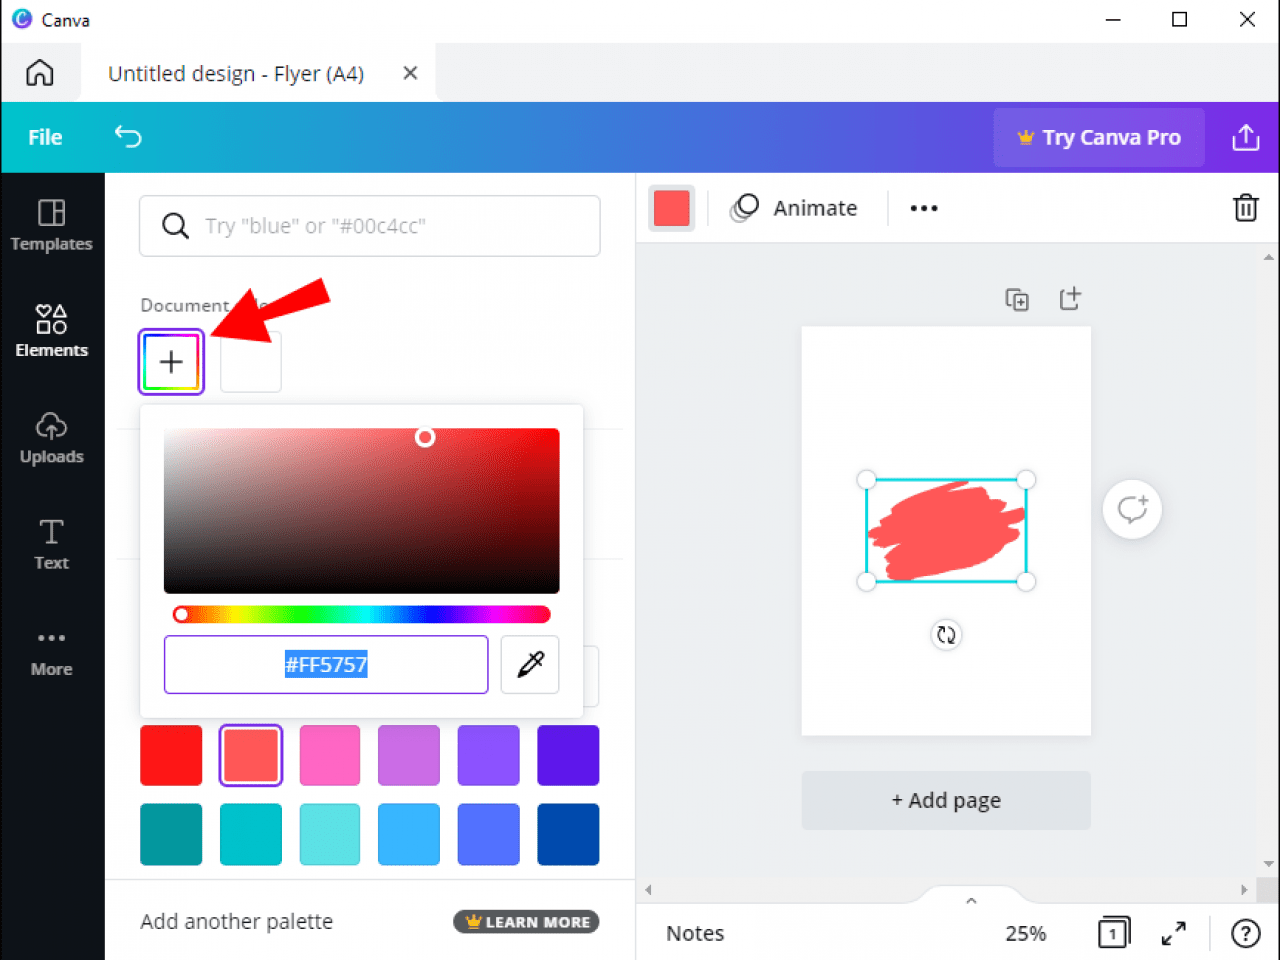The height and width of the screenshot is (960, 1280).
Task: Minimize the Canva window
Action: pos(1113,20)
